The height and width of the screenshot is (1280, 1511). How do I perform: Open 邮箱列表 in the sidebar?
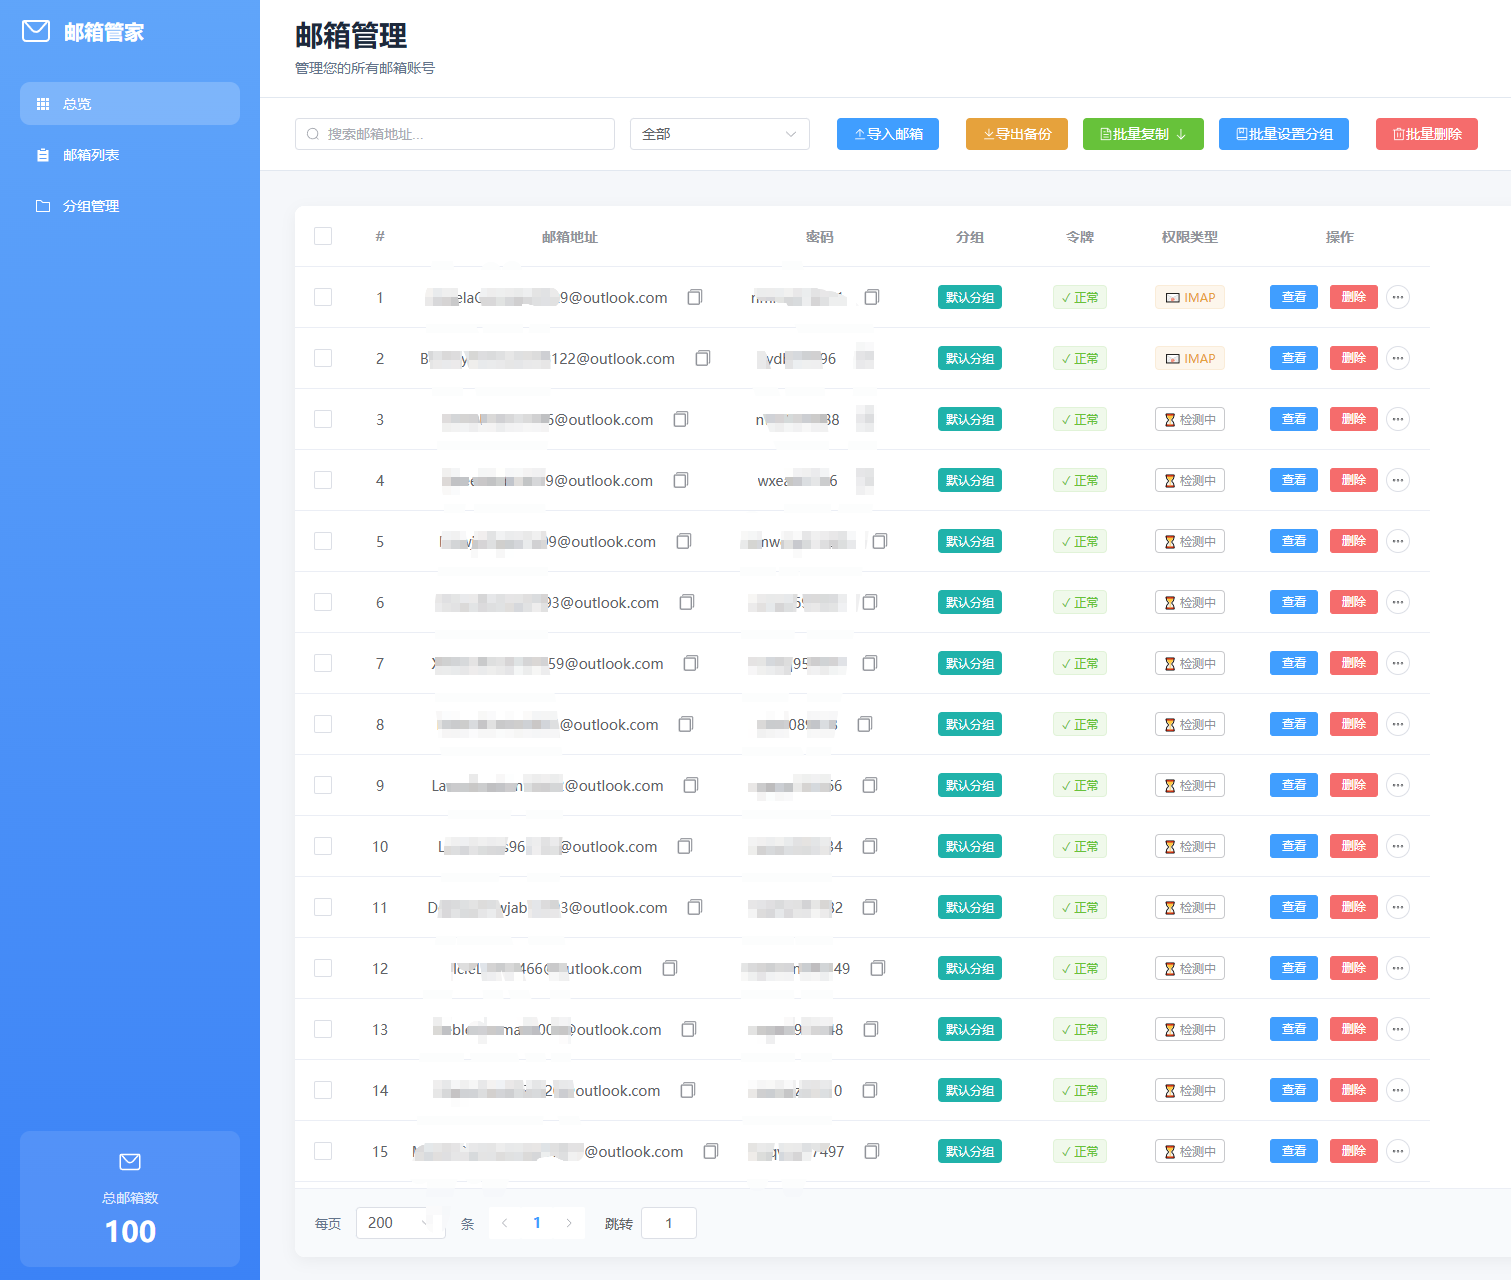130,155
